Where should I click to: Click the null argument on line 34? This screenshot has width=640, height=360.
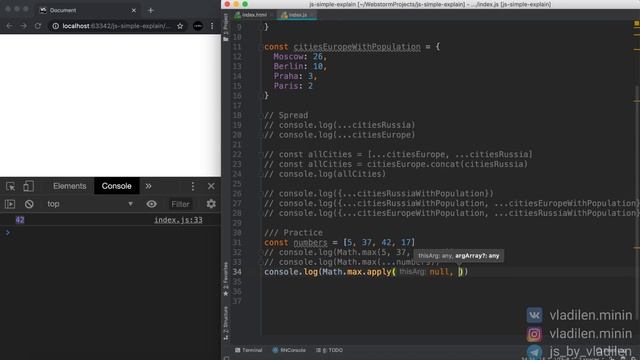[439, 272]
